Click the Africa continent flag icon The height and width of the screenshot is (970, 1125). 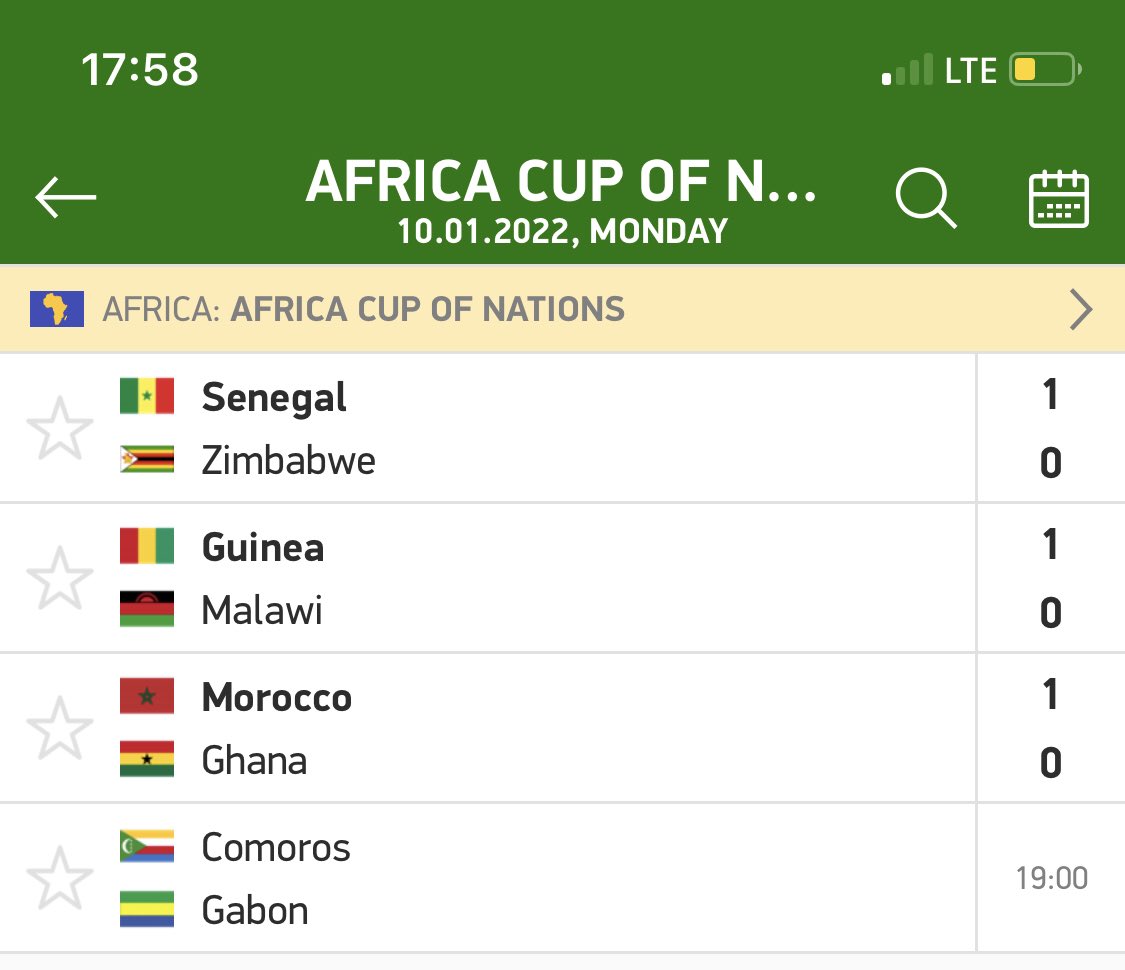click(x=57, y=309)
